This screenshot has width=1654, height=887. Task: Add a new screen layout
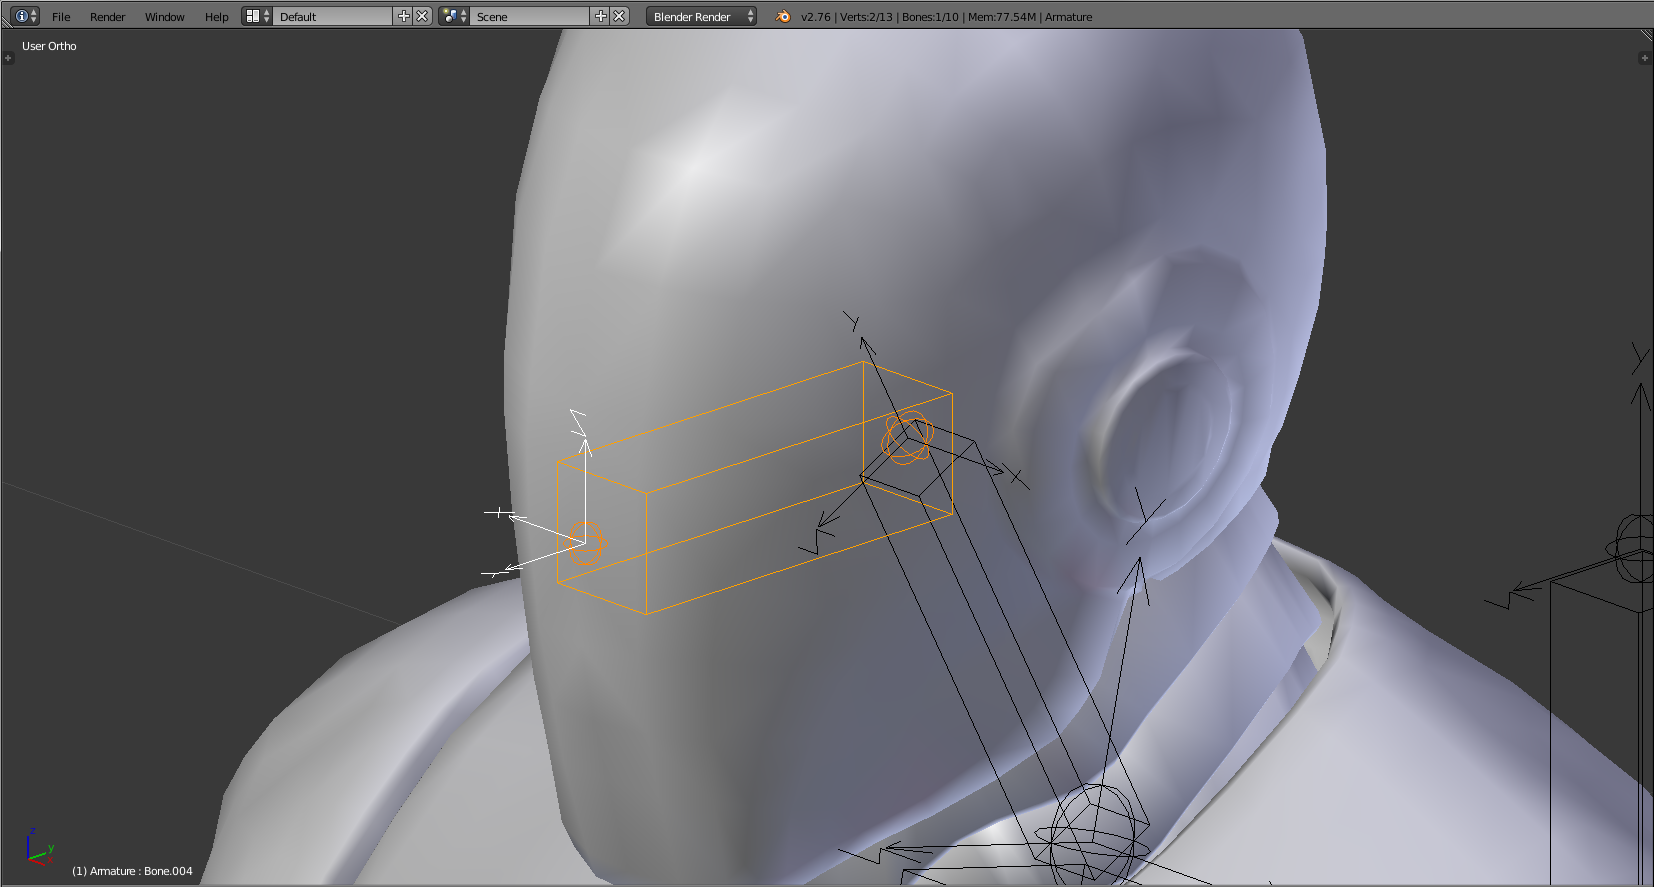tap(403, 16)
